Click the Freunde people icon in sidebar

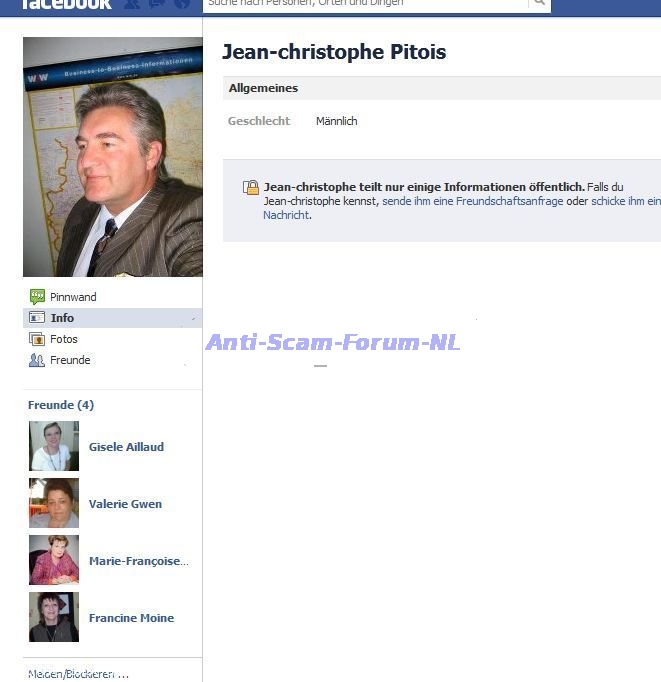[x=37, y=360]
